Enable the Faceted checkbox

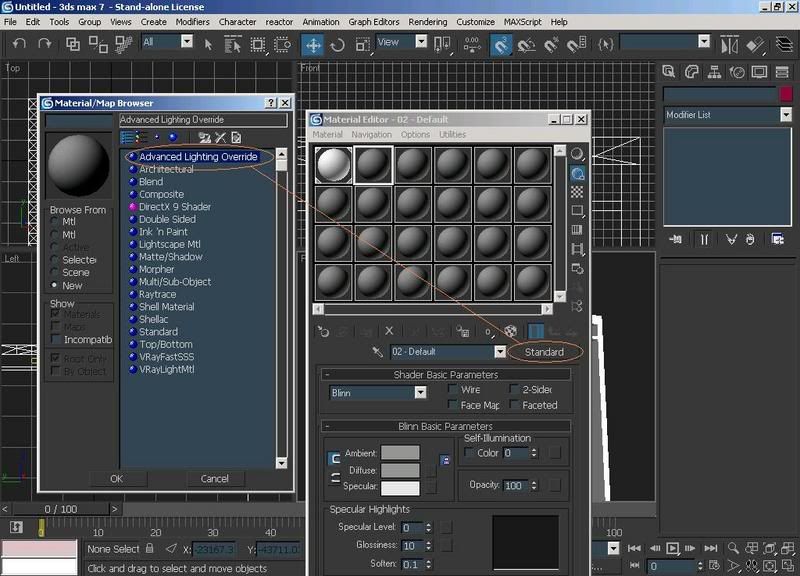pyautogui.click(x=514, y=405)
